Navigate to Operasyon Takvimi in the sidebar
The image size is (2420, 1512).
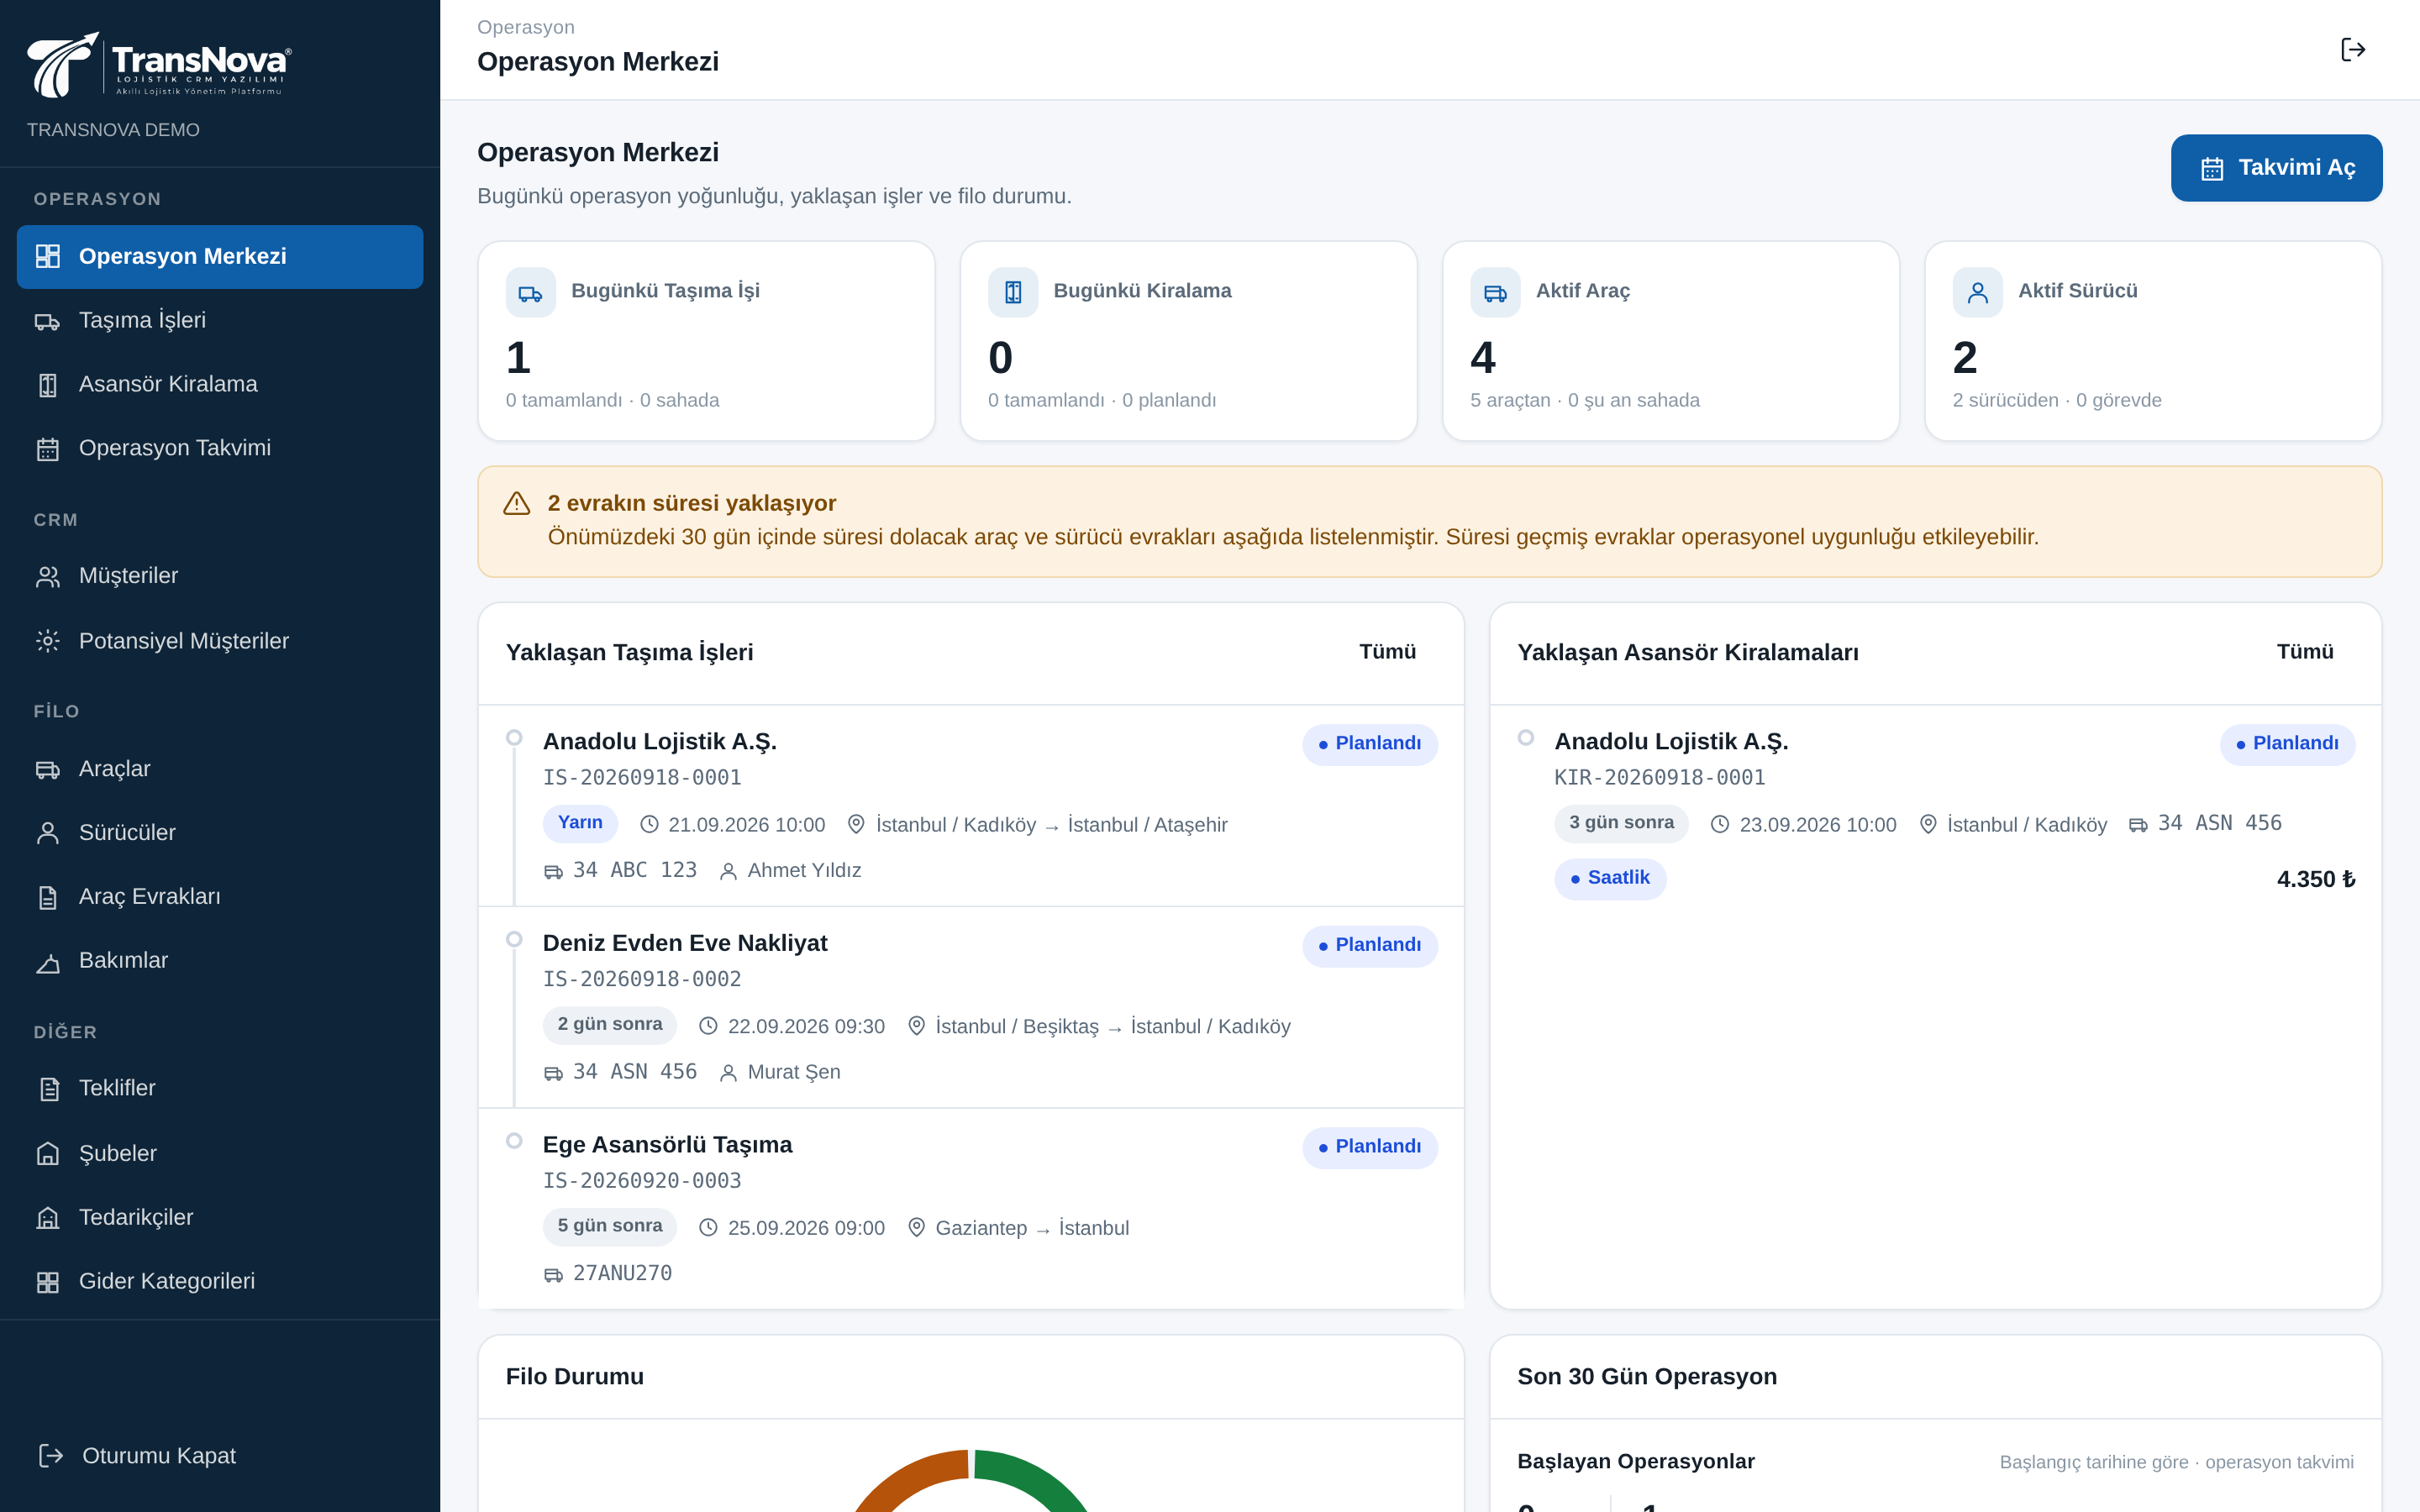(x=220, y=449)
